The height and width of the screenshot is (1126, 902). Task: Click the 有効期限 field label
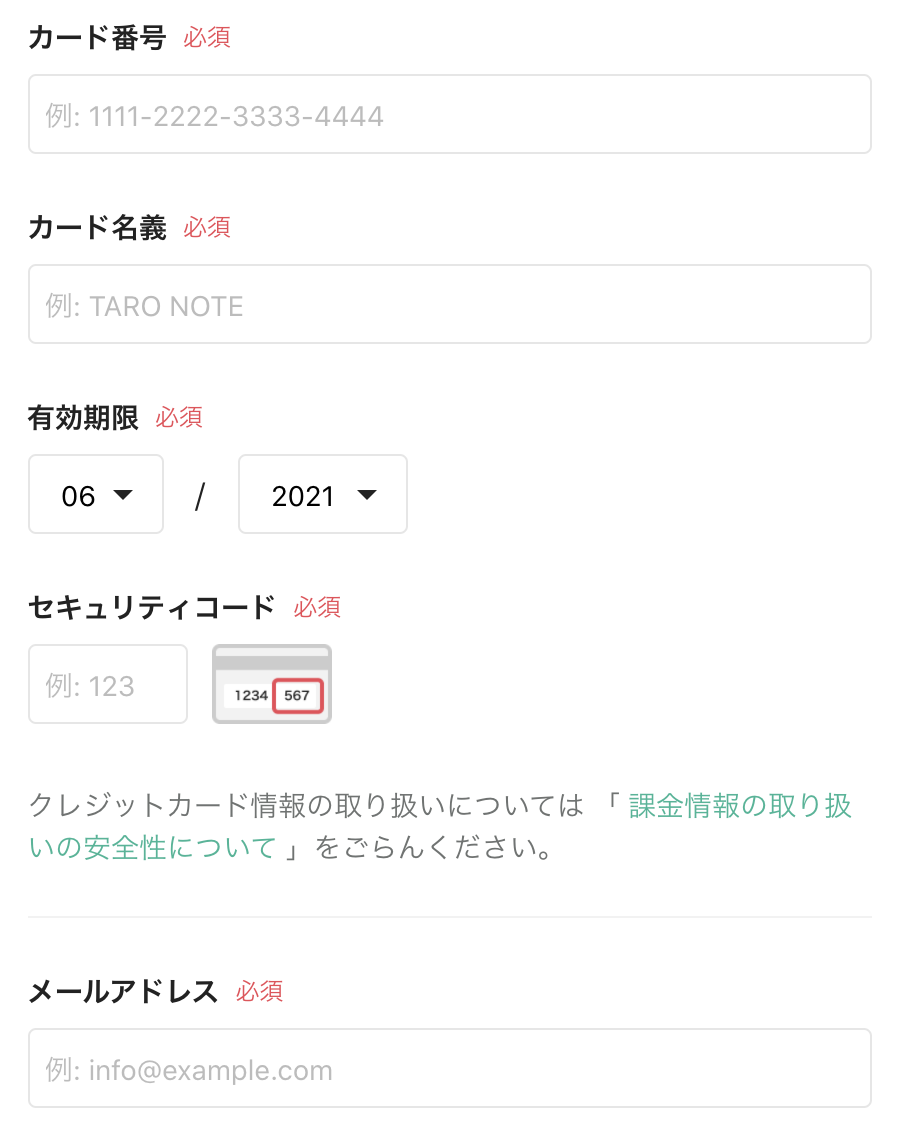tap(83, 417)
